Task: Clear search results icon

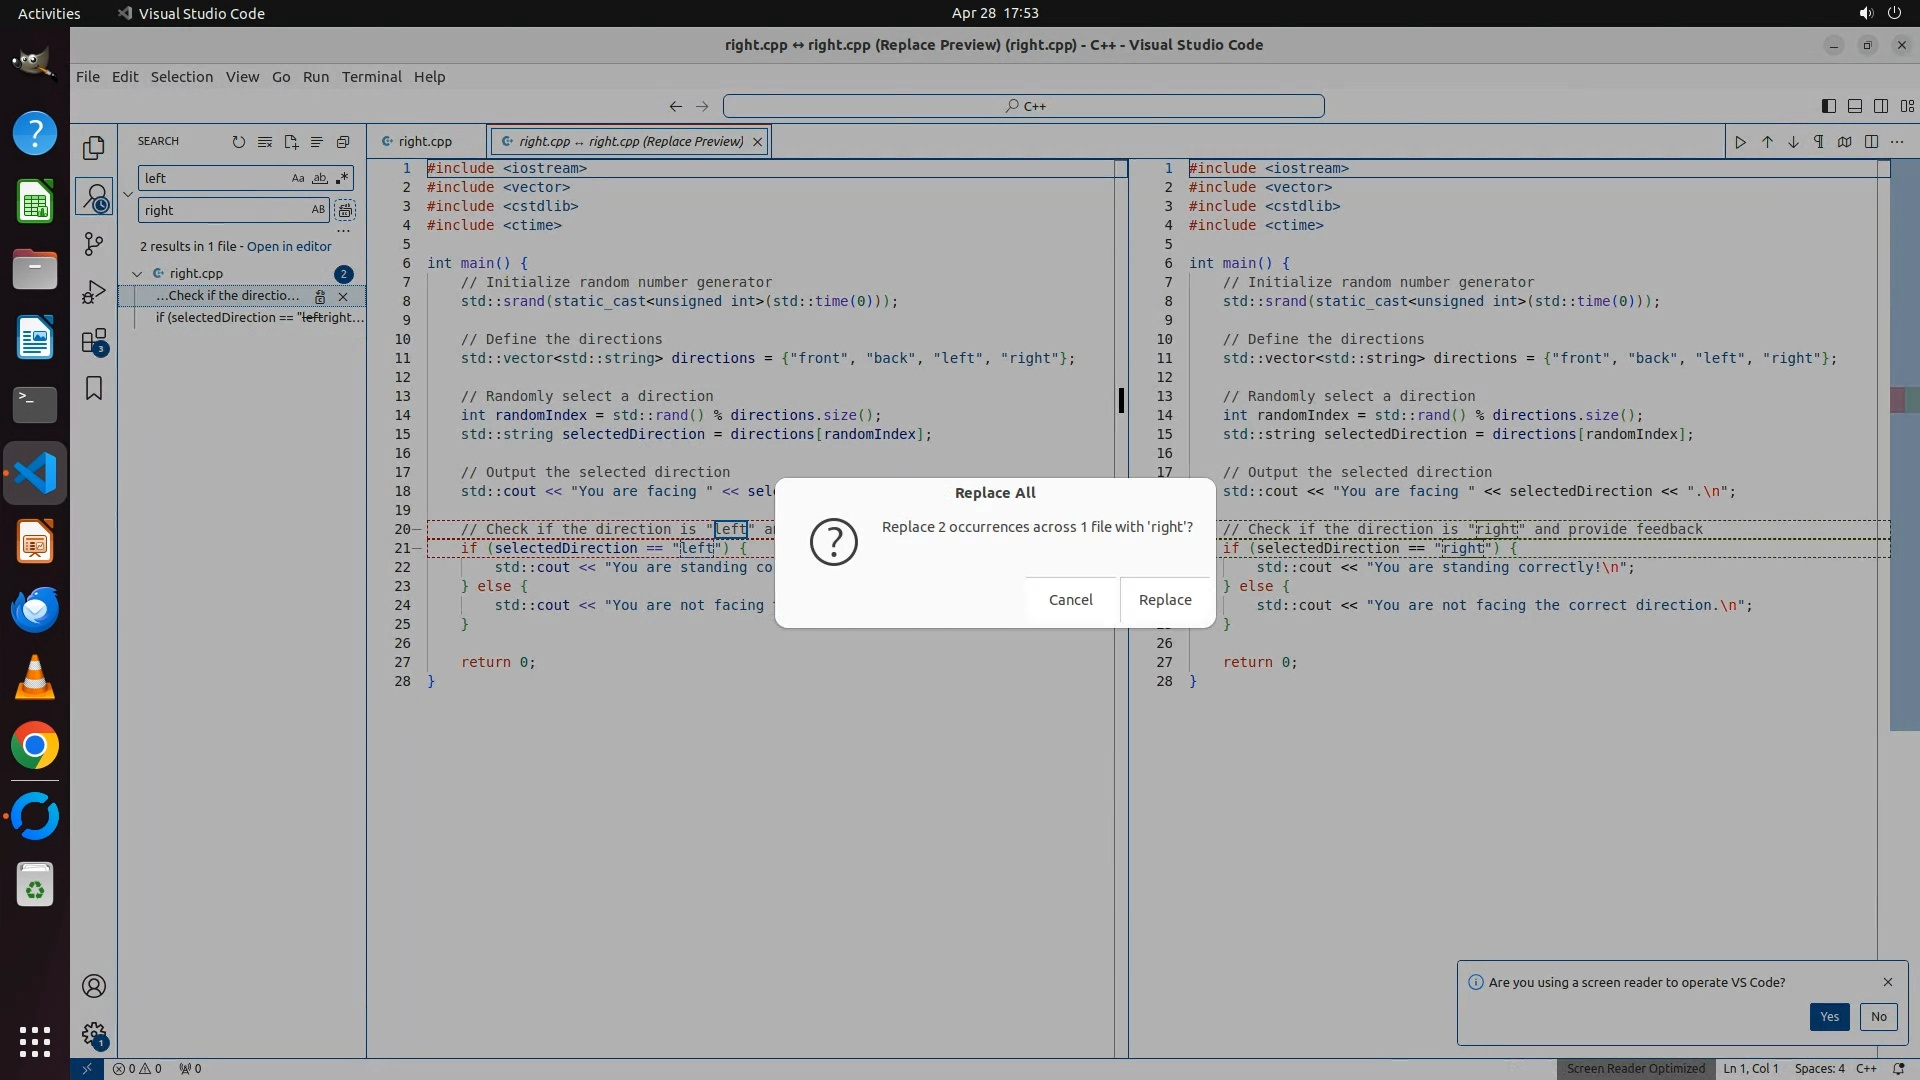Action: pyautogui.click(x=264, y=142)
